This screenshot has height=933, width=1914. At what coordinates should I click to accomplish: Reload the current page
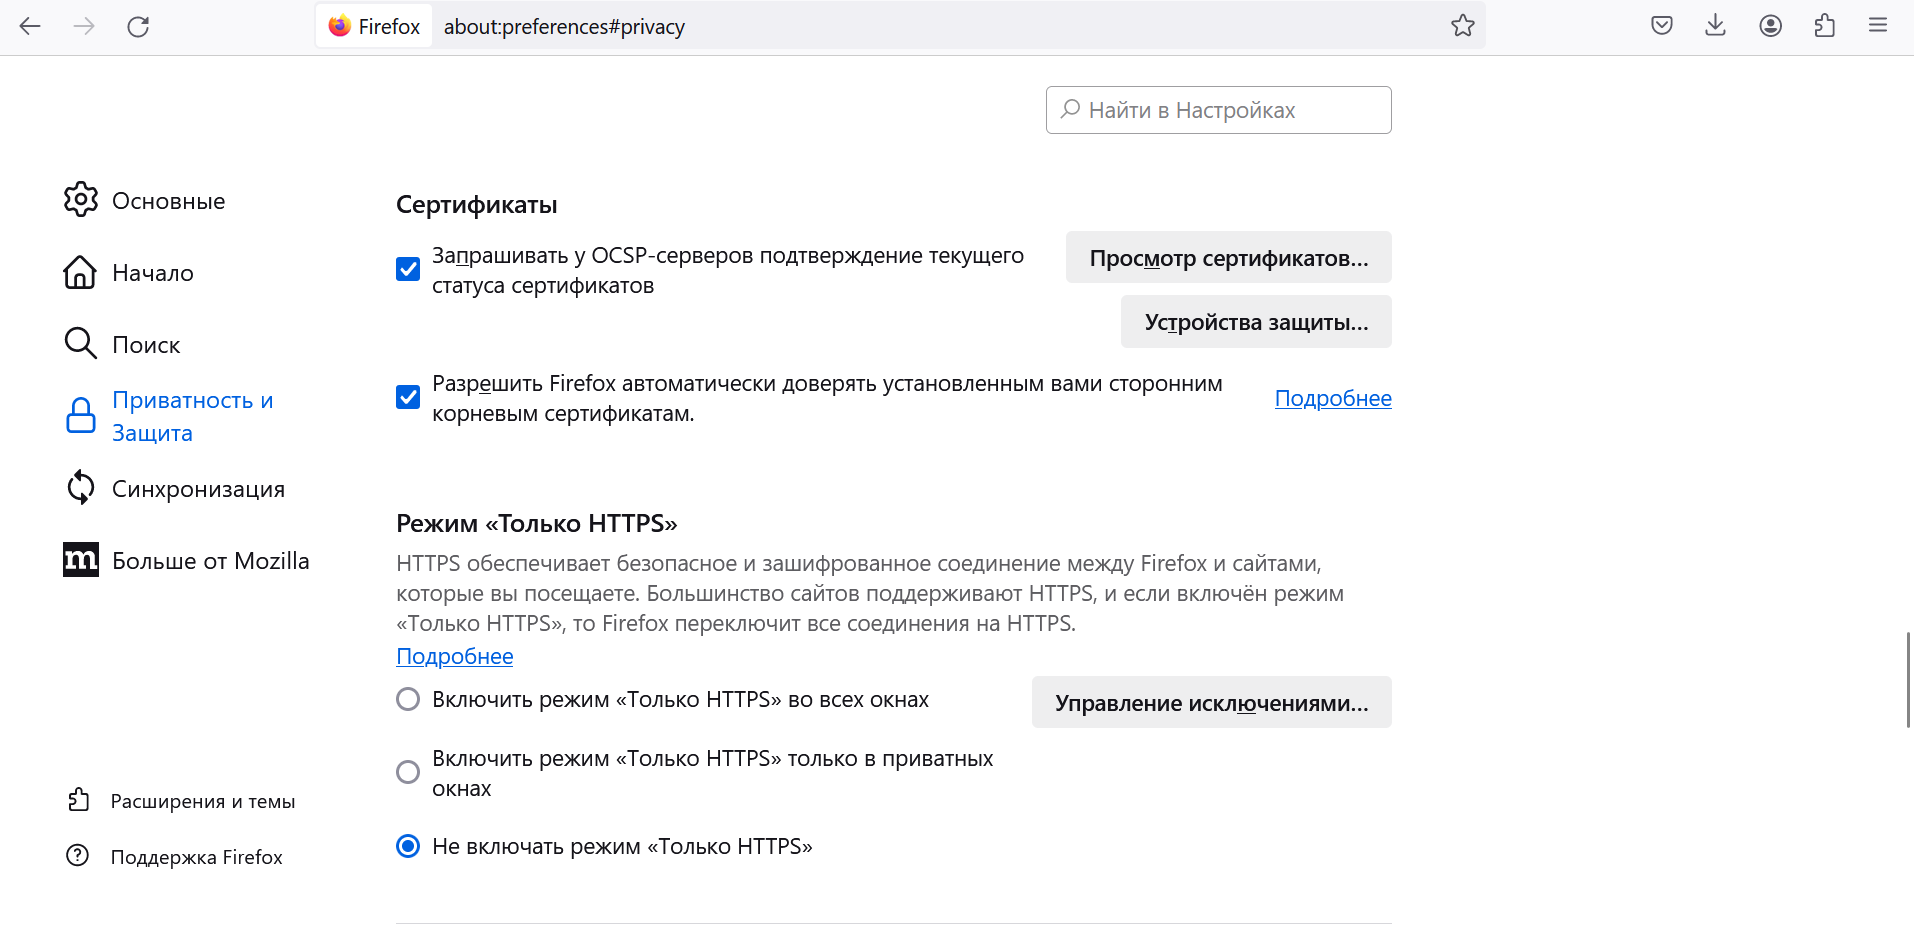tap(138, 27)
